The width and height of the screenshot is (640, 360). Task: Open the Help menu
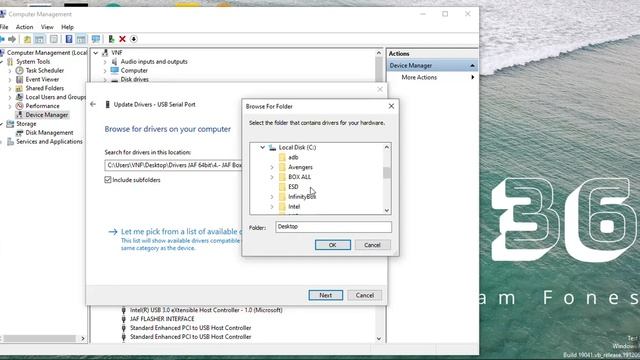[x=67, y=27]
